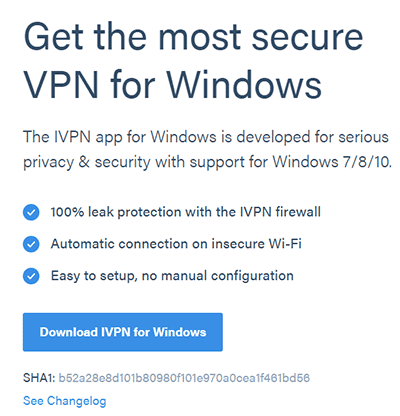The width and height of the screenshot is (400, 416).
Task: Click the checkmark icon beside Automatic connection
Action: point(31,244)
